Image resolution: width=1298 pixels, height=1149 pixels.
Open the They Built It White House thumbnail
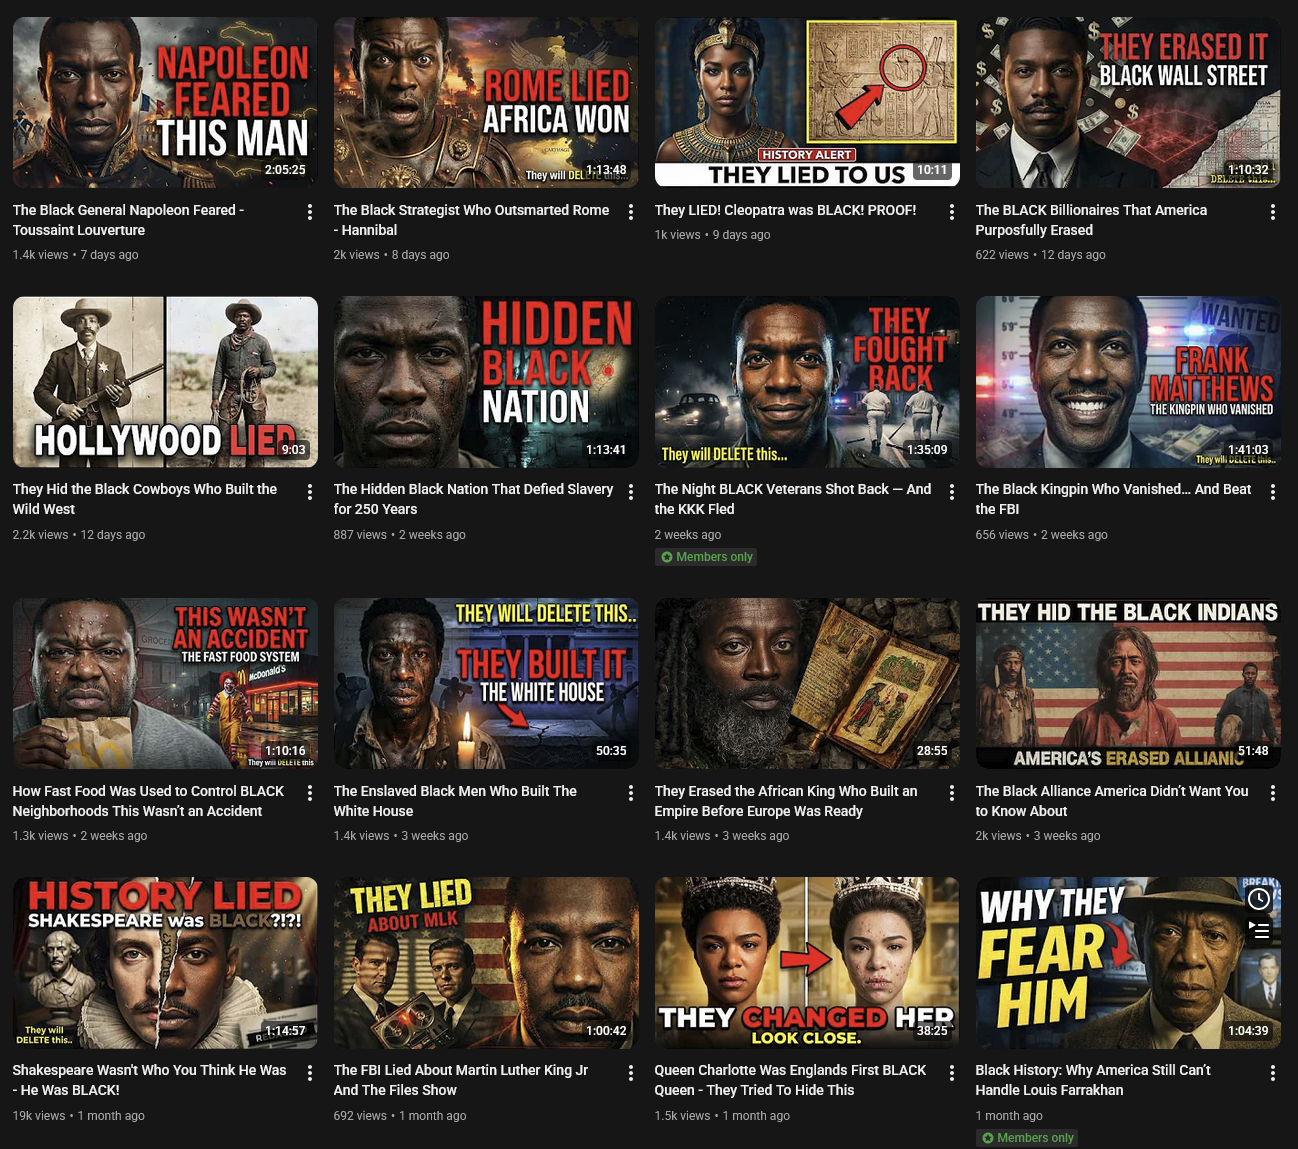click(x=486, y=684)
